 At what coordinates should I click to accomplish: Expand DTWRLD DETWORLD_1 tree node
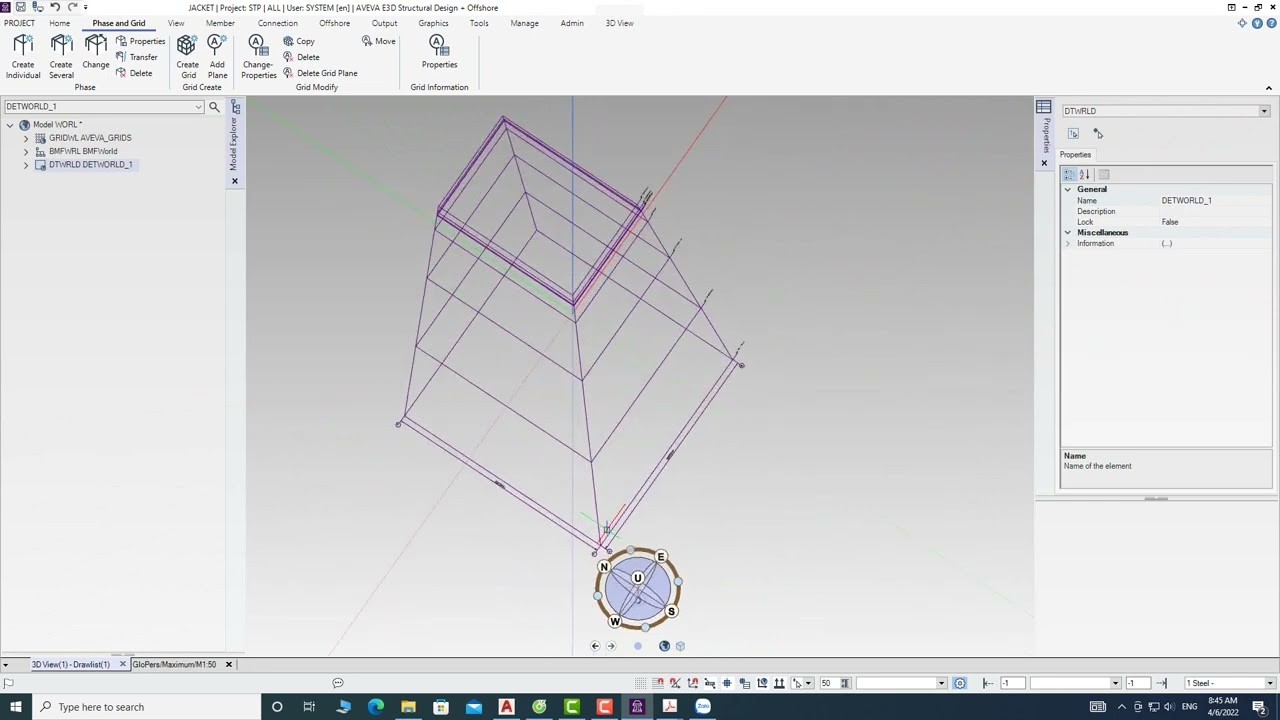click(26, 165)
